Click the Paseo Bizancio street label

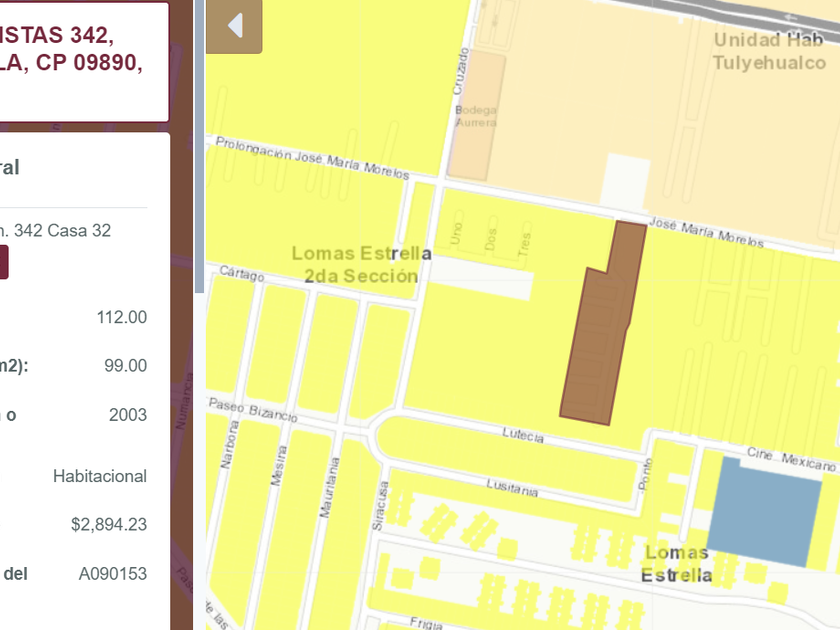coord(252,409)
